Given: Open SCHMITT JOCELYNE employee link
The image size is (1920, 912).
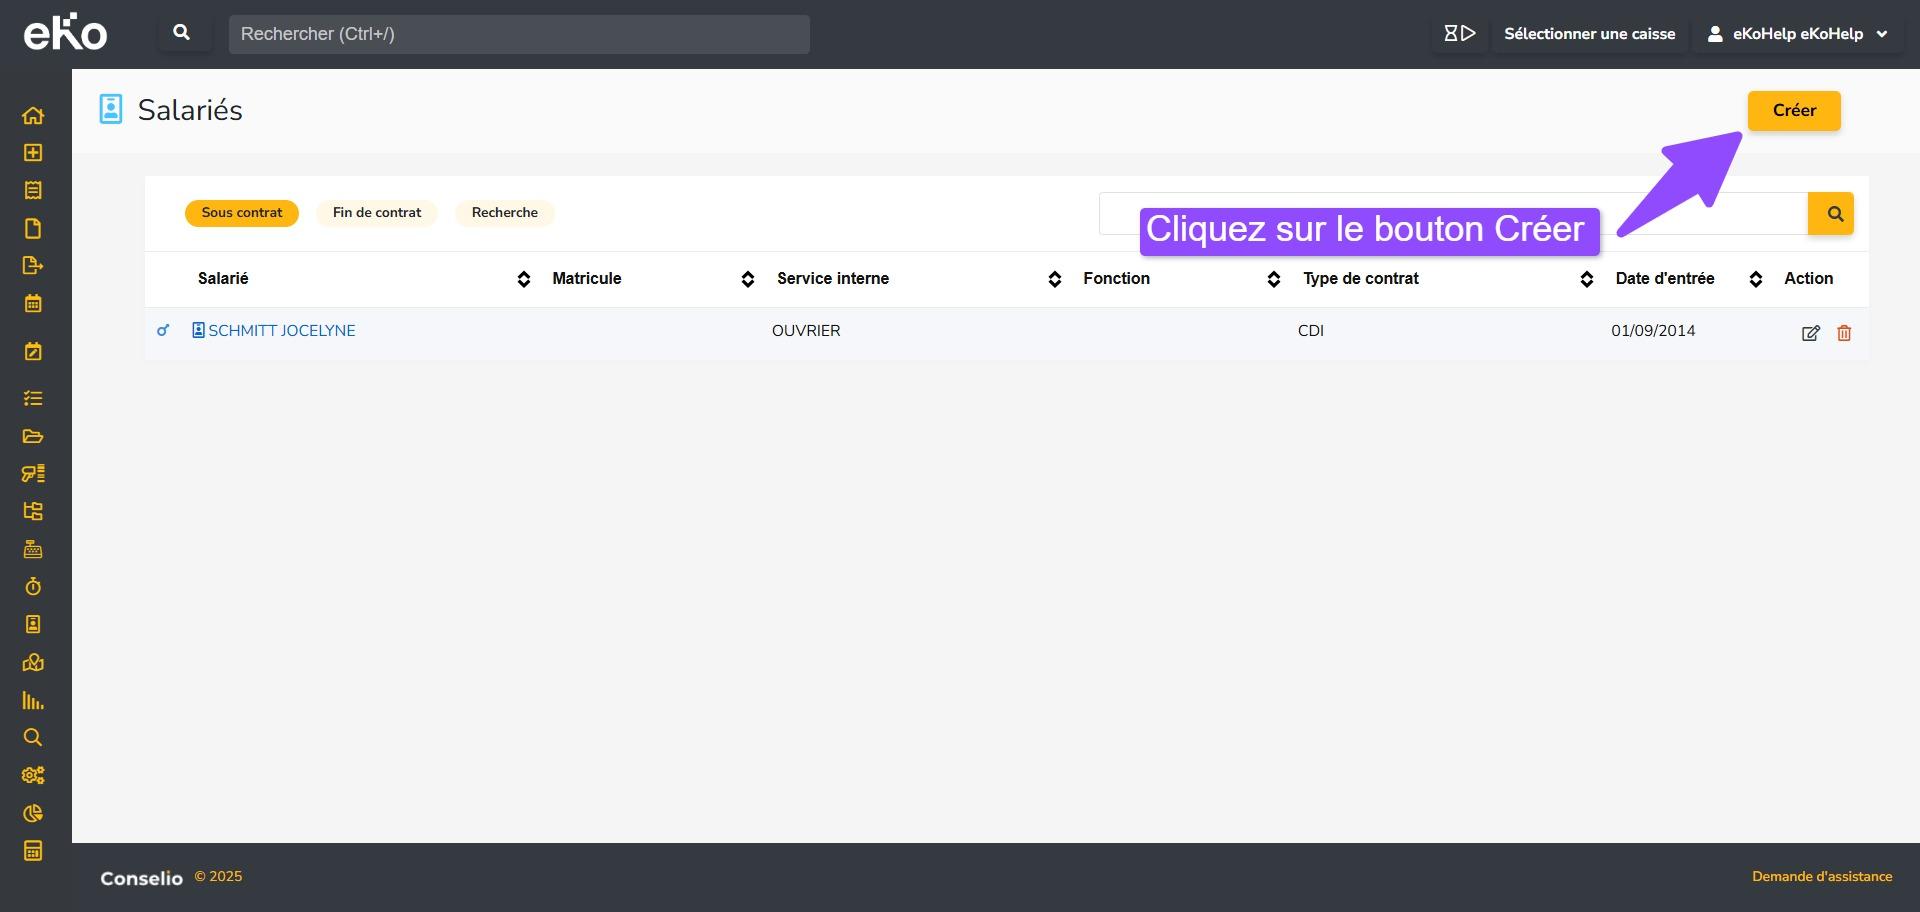Looking at the screenshot, I should (281, 331).
